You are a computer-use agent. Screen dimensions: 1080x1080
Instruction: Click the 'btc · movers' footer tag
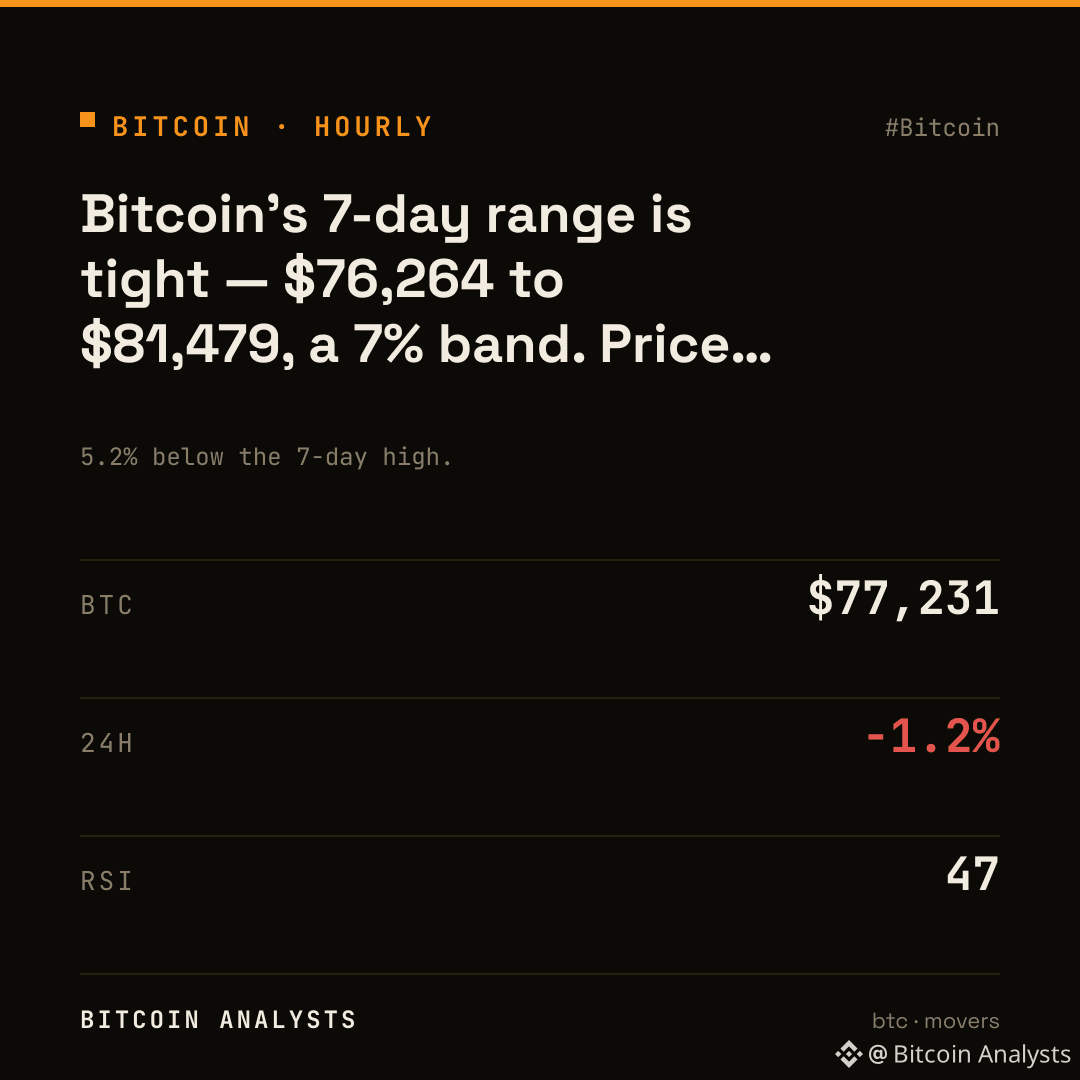tap(935, 1021)
